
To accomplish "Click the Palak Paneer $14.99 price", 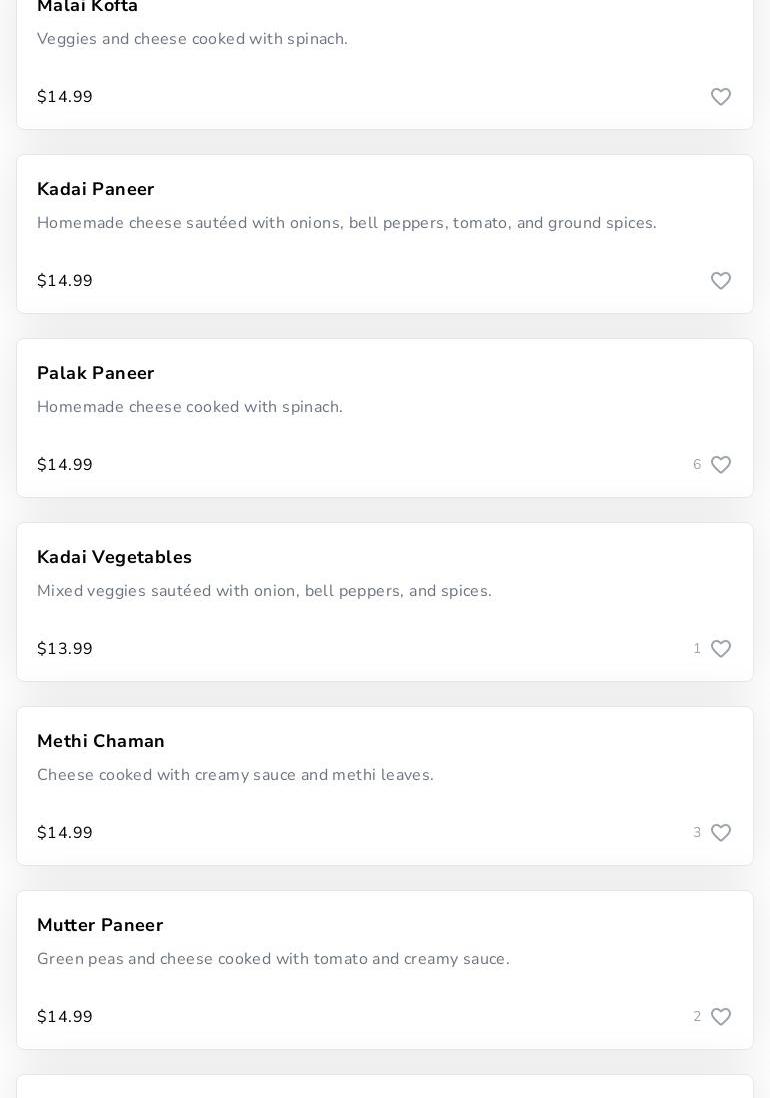I will (65, 465).
